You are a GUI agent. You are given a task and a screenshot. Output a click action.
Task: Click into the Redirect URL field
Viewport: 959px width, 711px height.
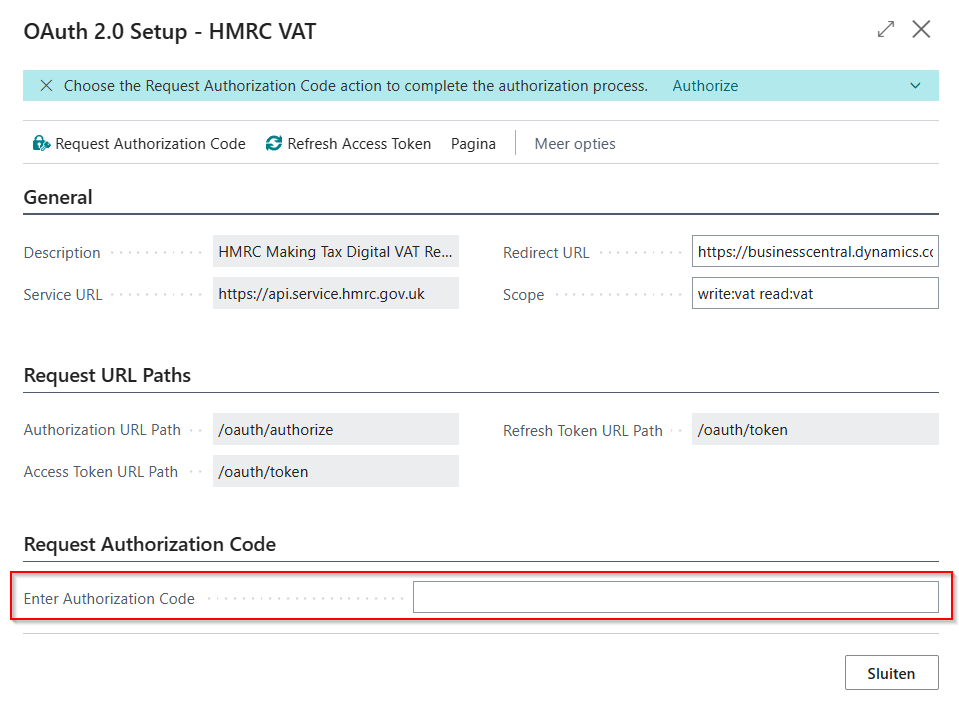(x=815, y=251)
